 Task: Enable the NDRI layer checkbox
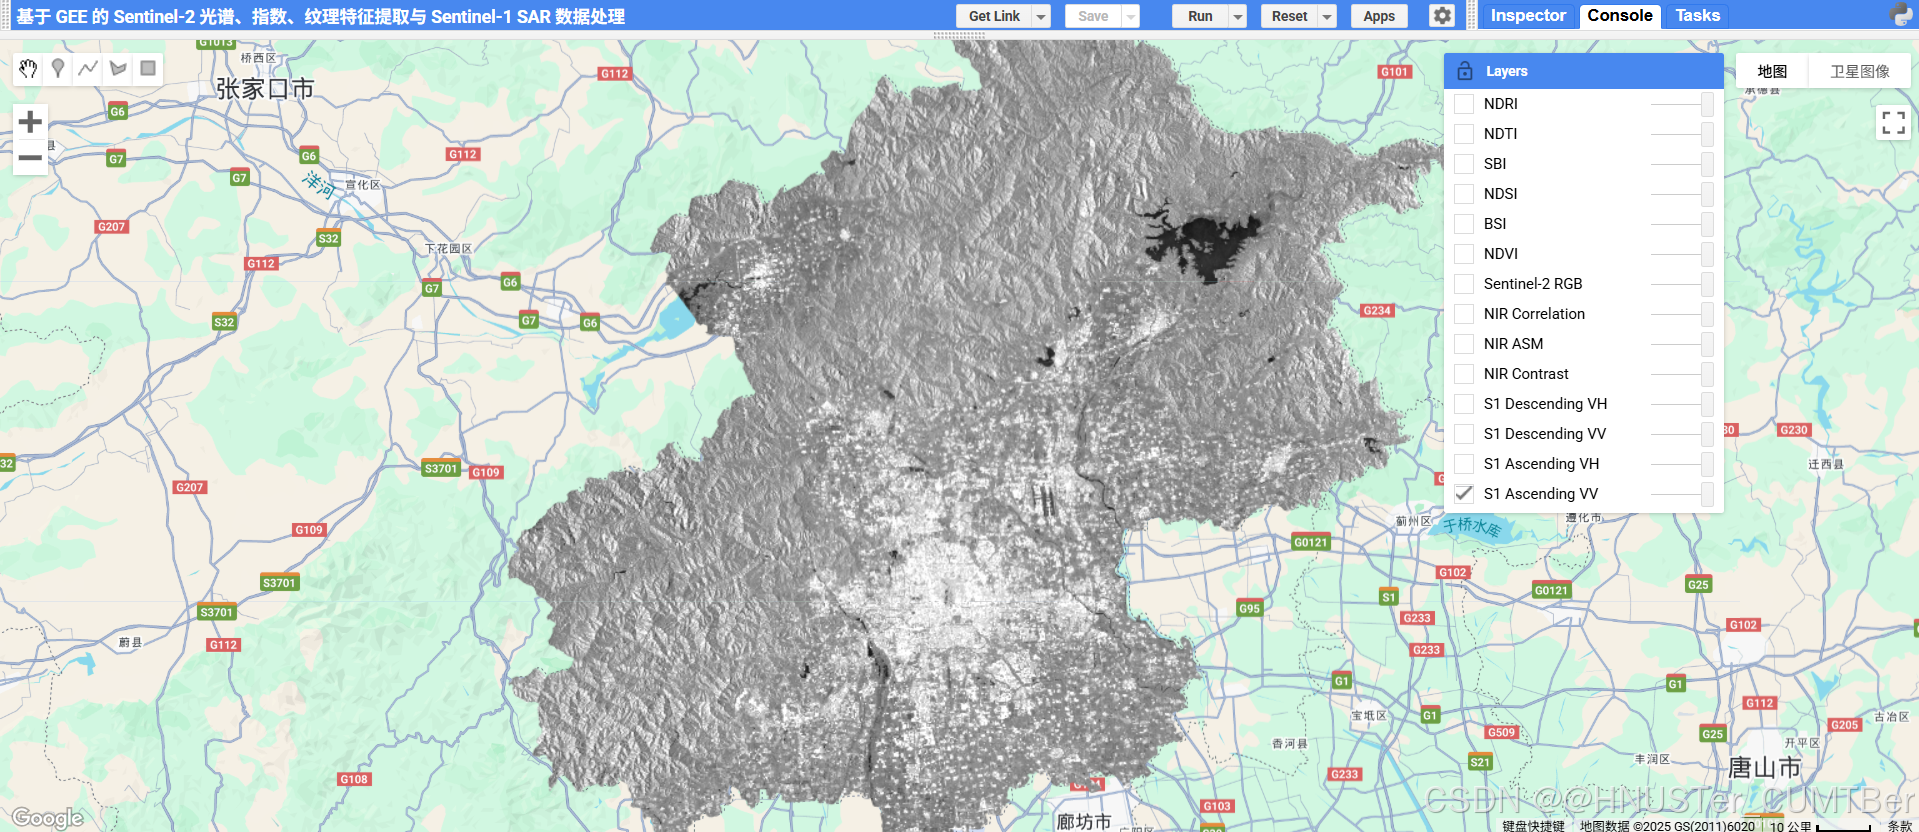tap(1464, 104)
